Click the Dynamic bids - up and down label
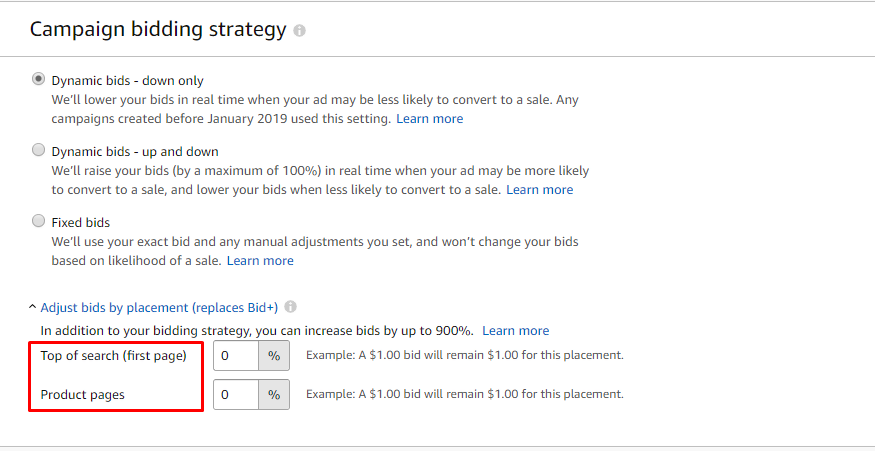This screenshot has height=451, width=875. [135, 151]
